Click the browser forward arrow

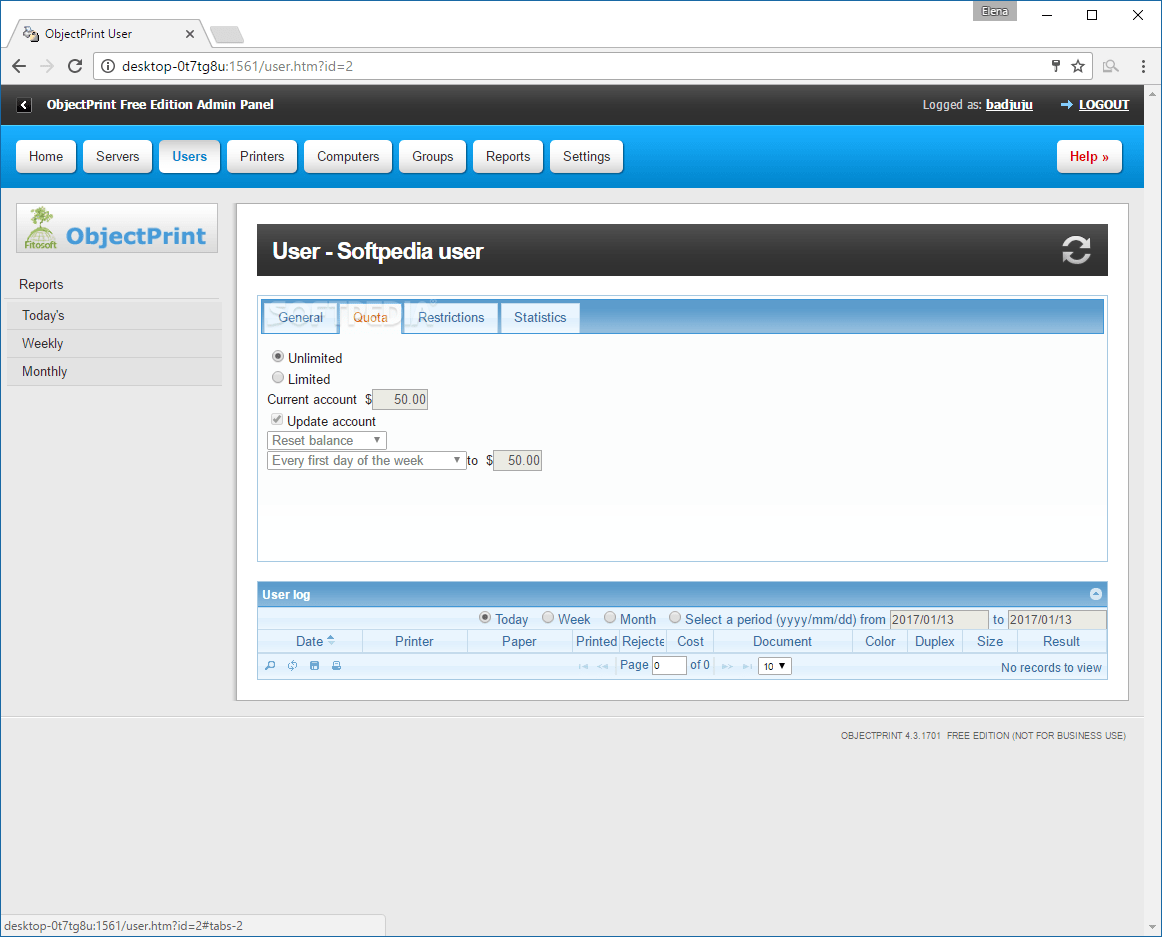pos(47,66)
